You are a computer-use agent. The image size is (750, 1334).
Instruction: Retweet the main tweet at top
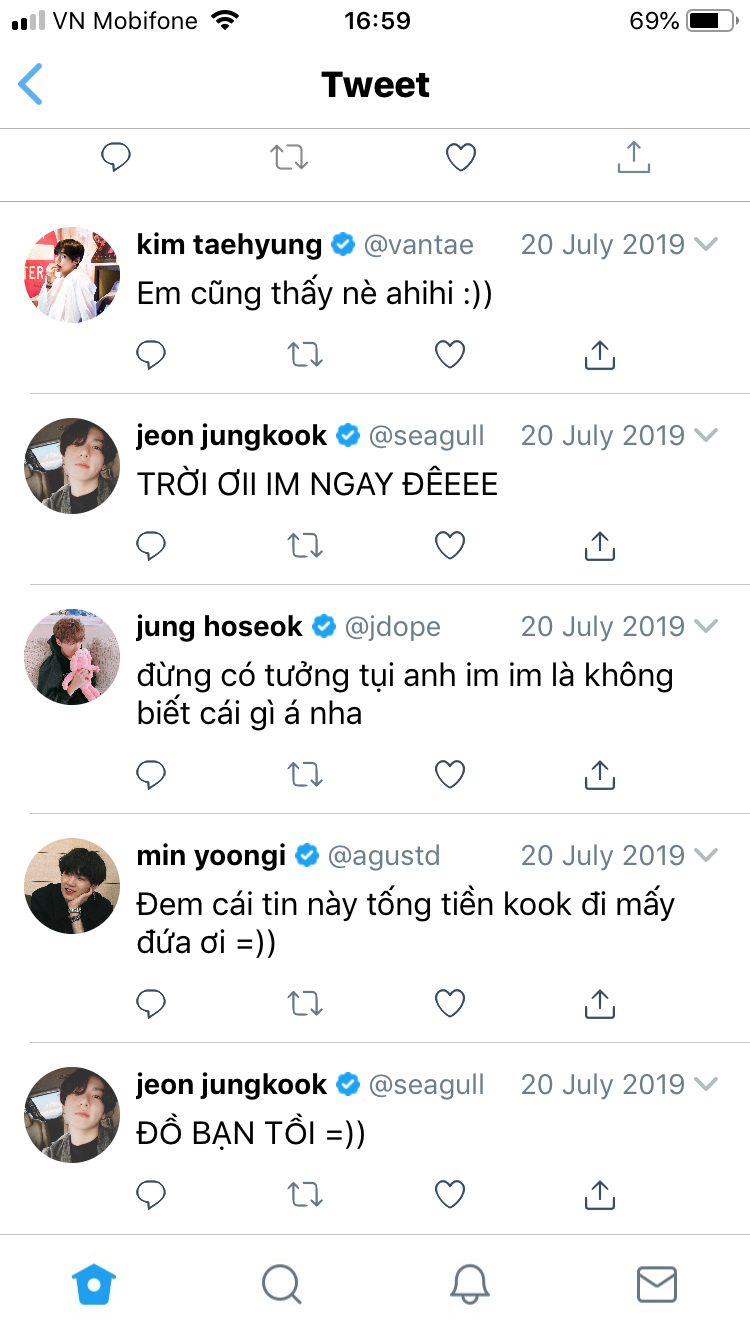tap(289, 157)
